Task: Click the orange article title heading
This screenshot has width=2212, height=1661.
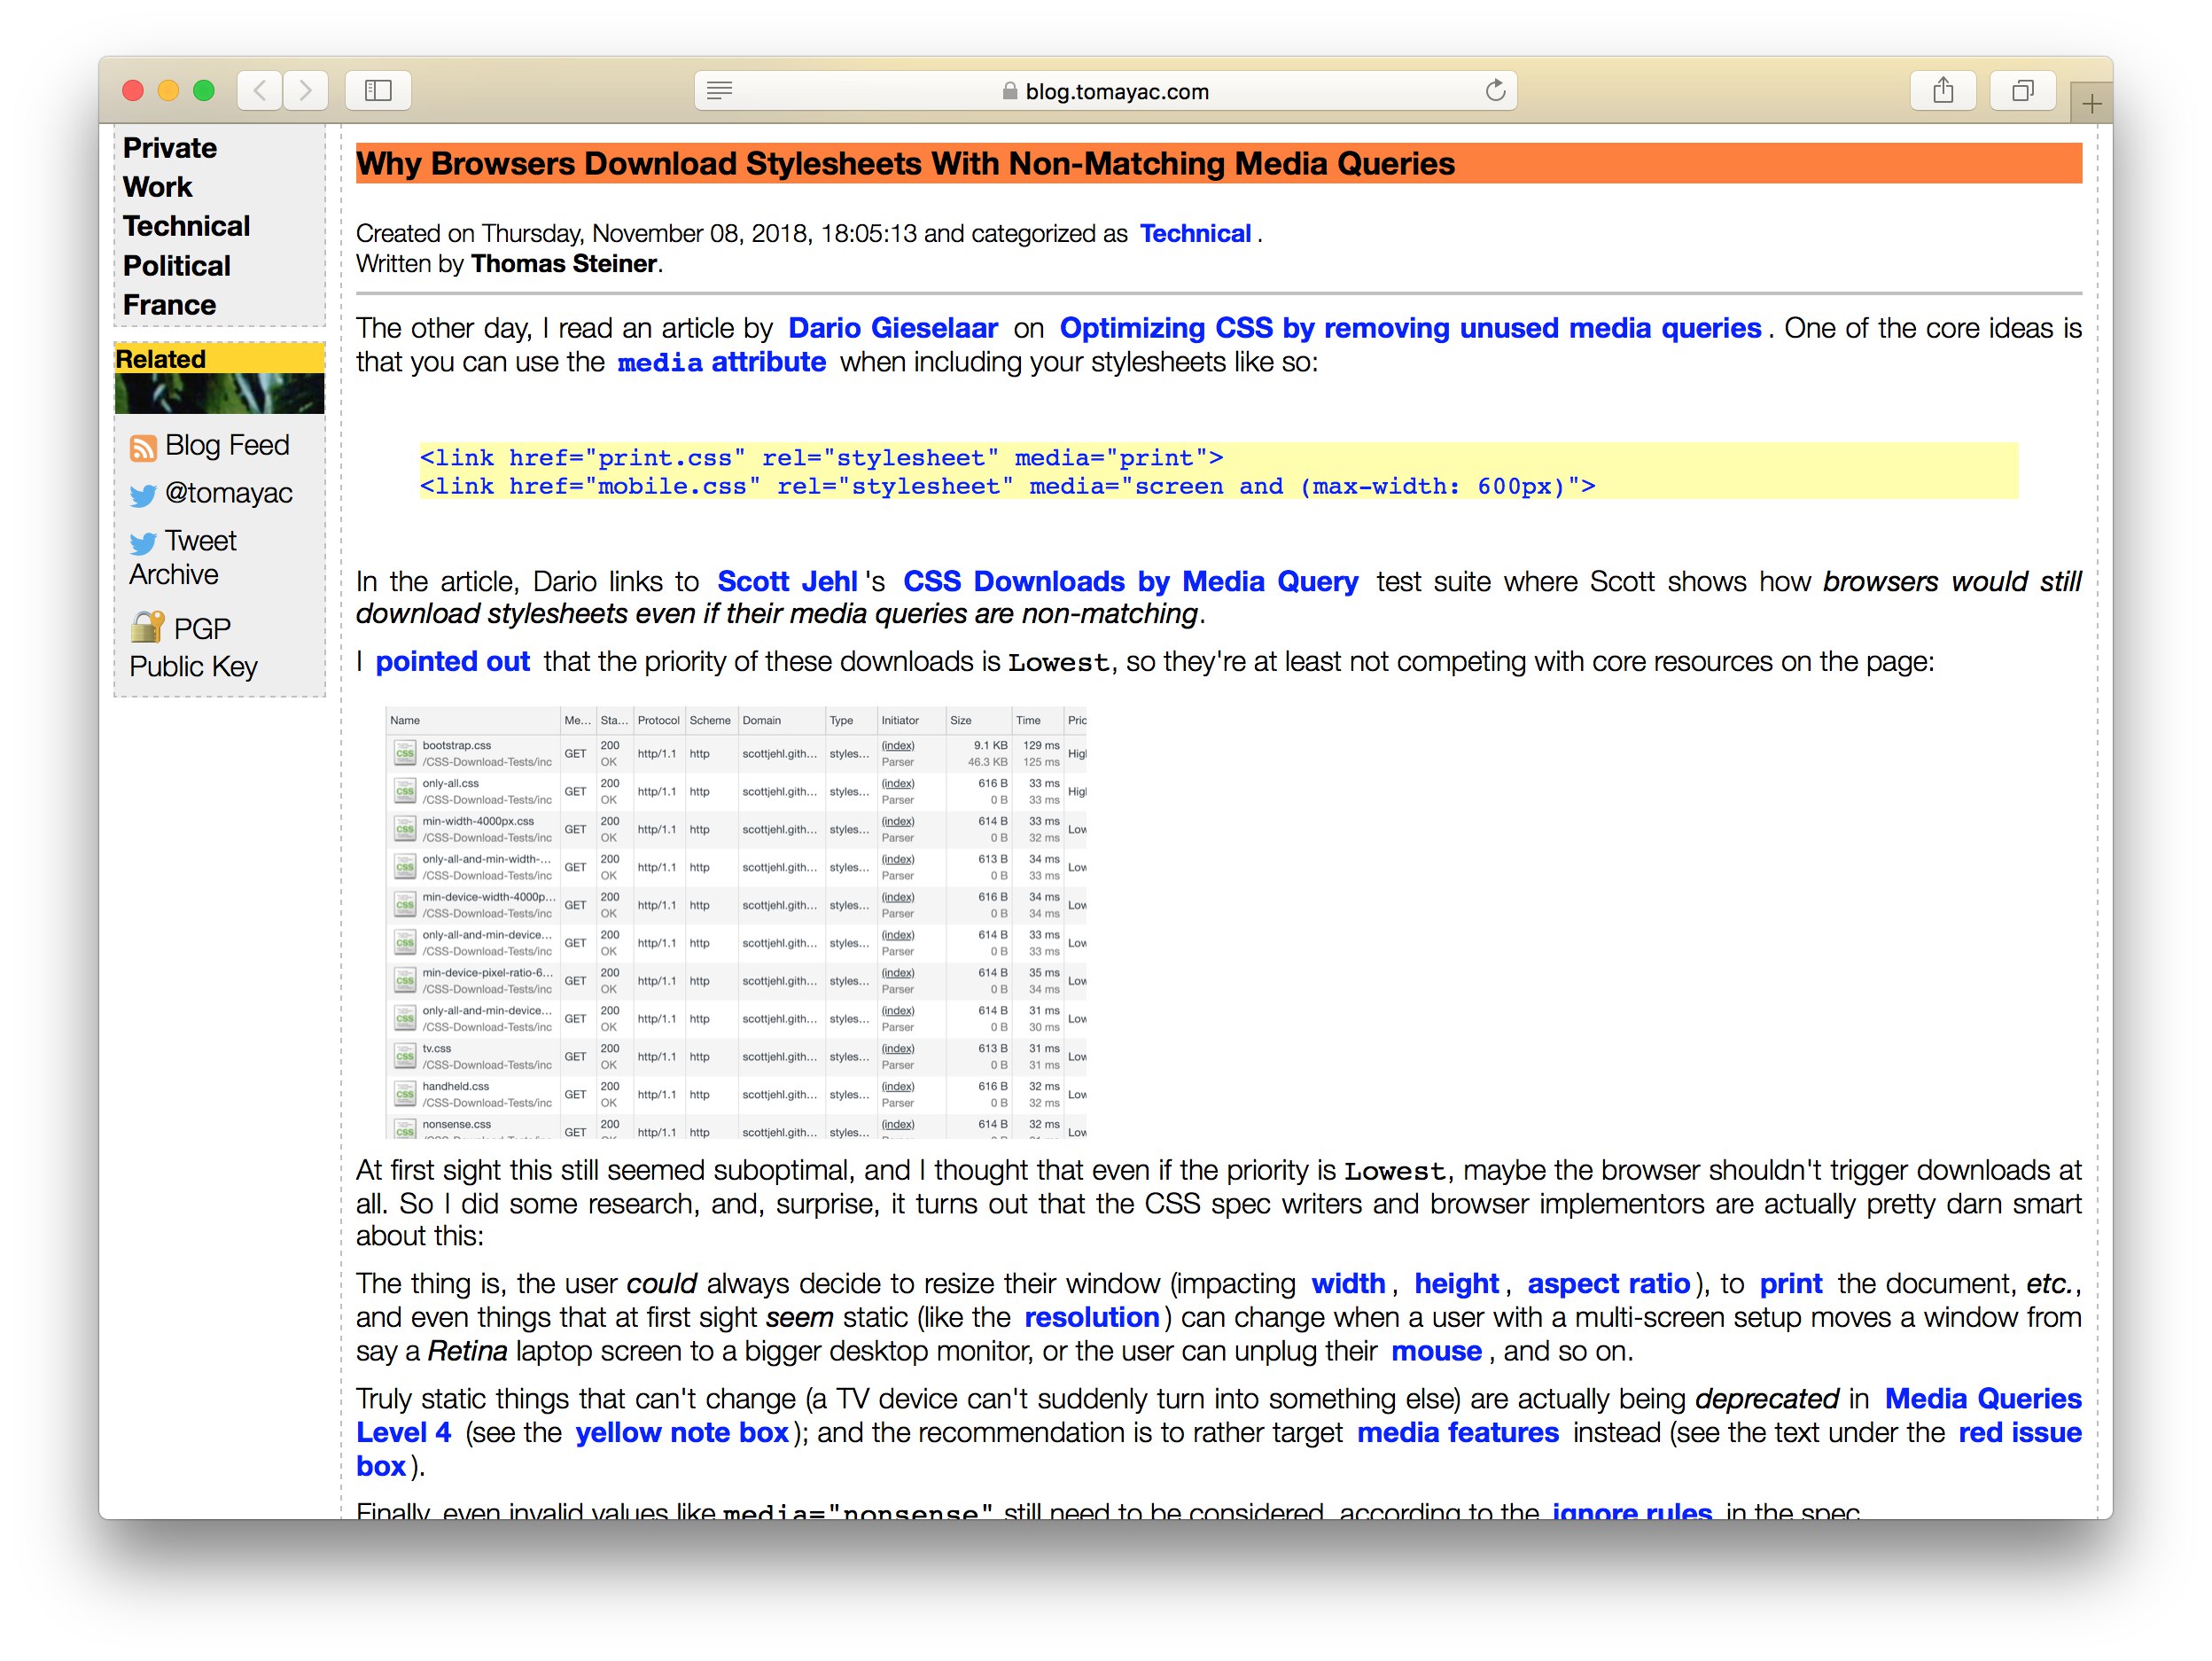Action: [x=1219, y=163]
